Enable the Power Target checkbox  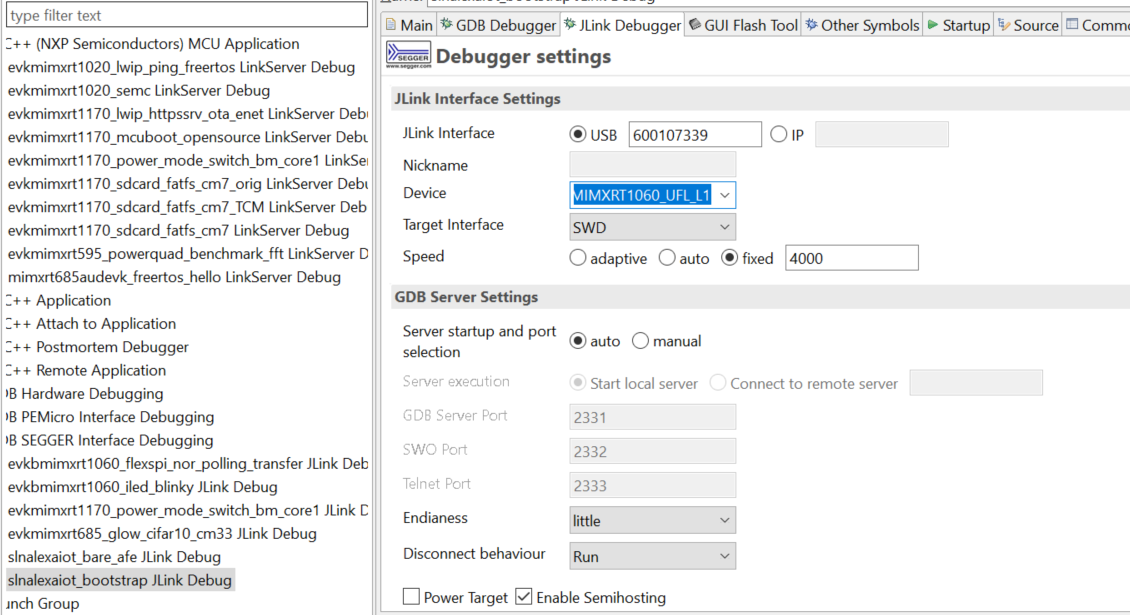pos(411,596)
